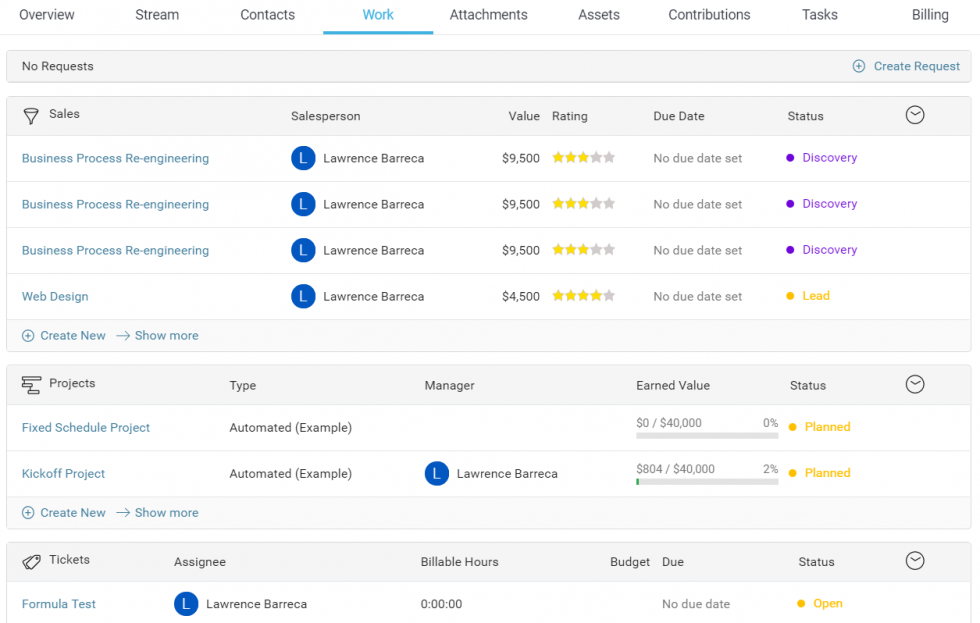The height and width of the screenshot is (623, 980).
Task: Open the Billing tab
Action: 929,15
